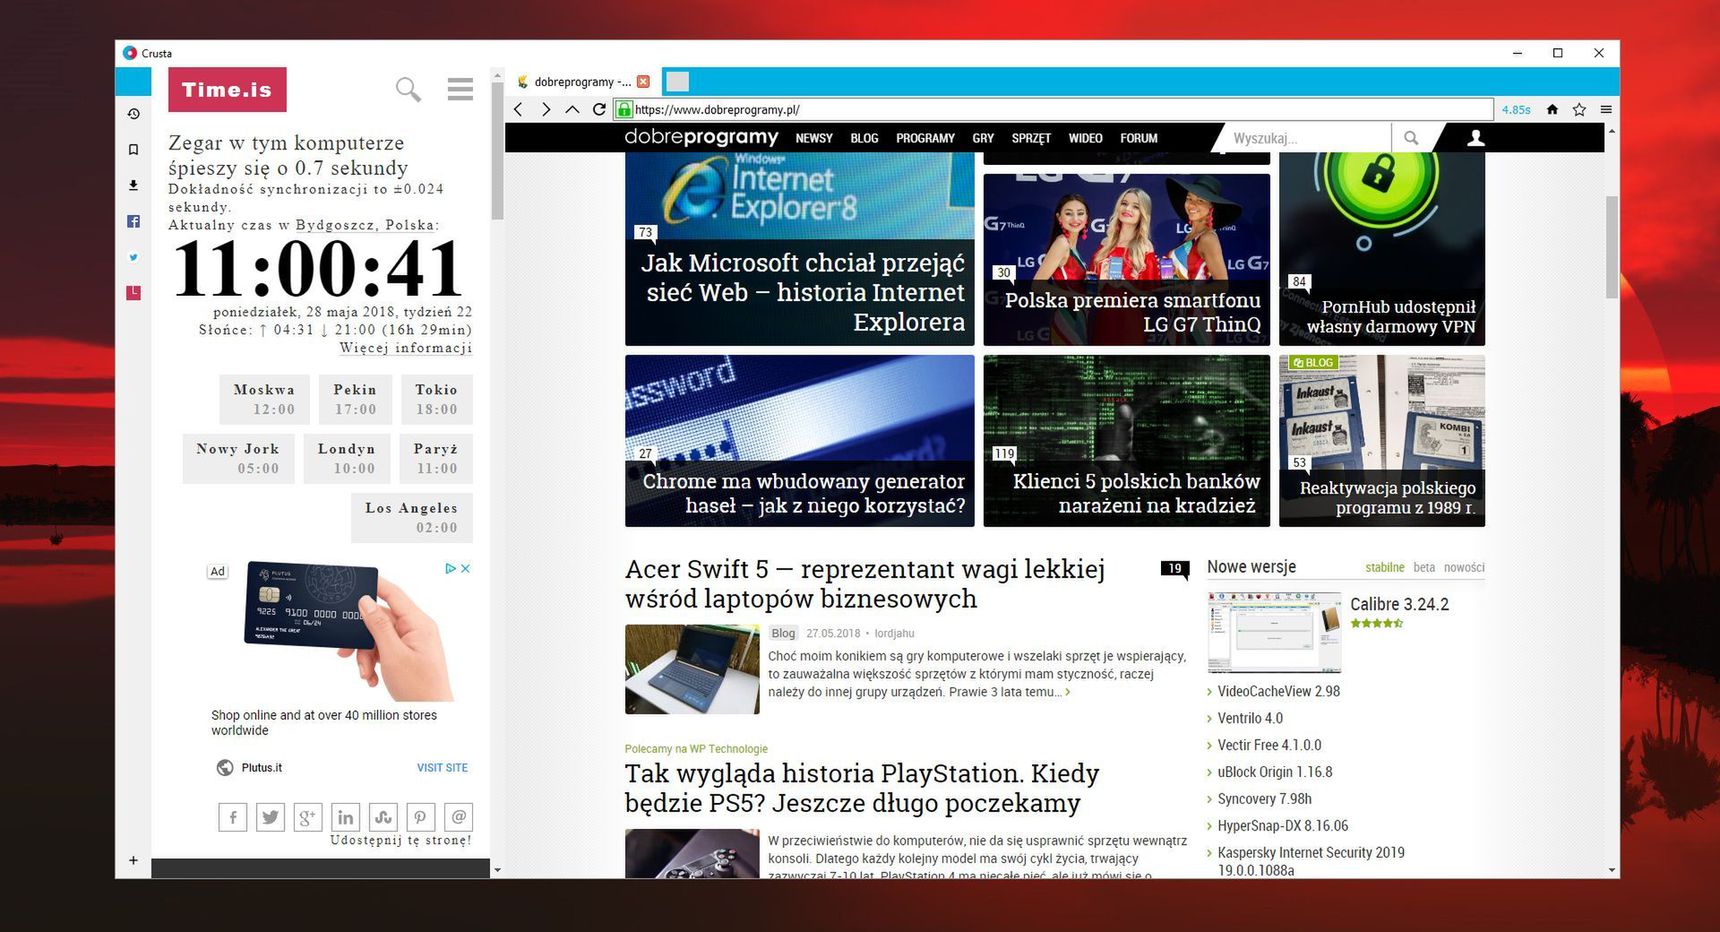Open downloads icon in Crusta sidebar
Viewport: 1720px width, 932px height.
click(133, 185)
